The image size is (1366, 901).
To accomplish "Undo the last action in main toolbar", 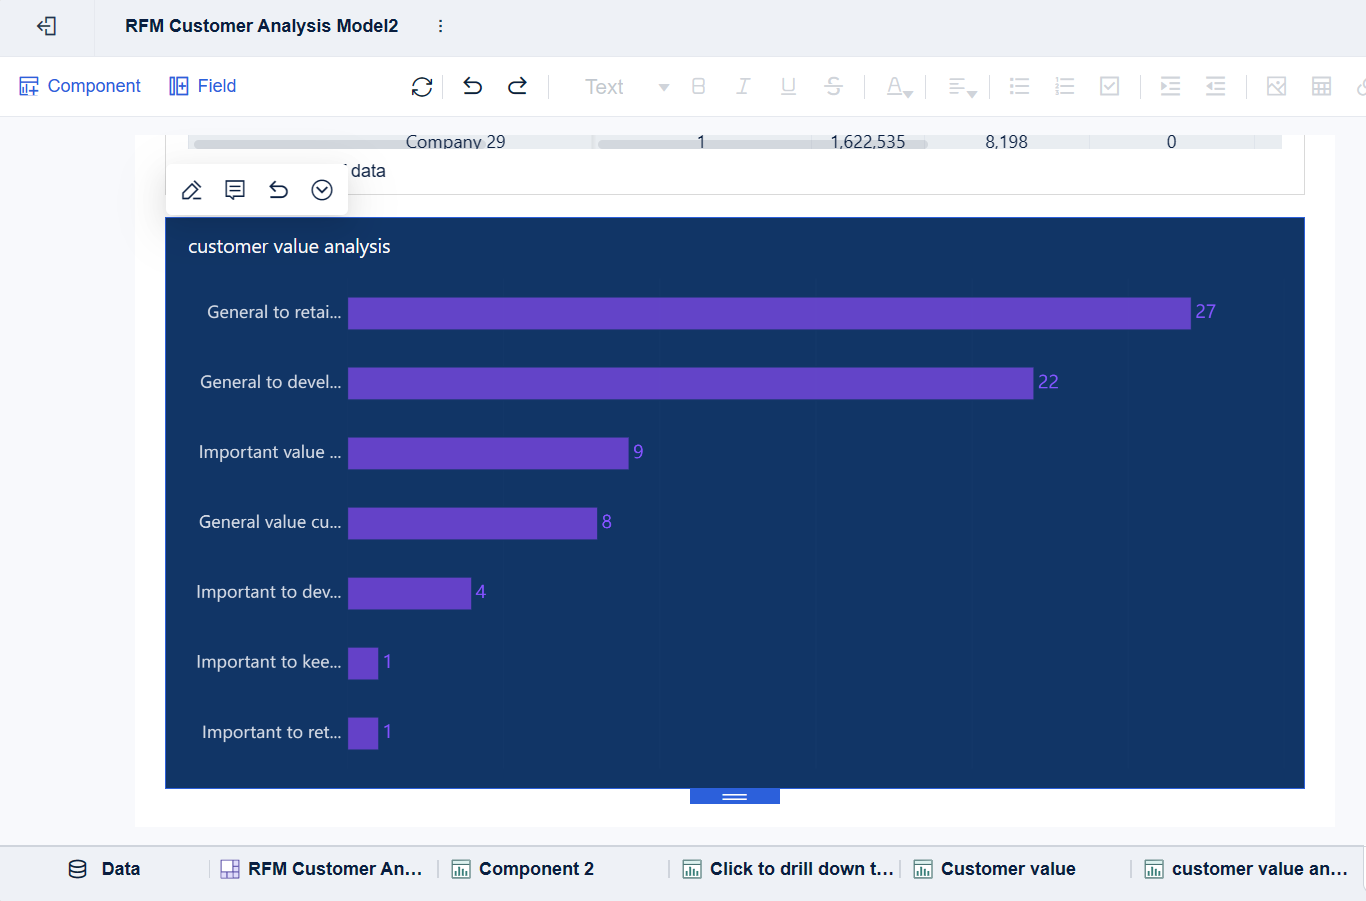I will point(473,86).
